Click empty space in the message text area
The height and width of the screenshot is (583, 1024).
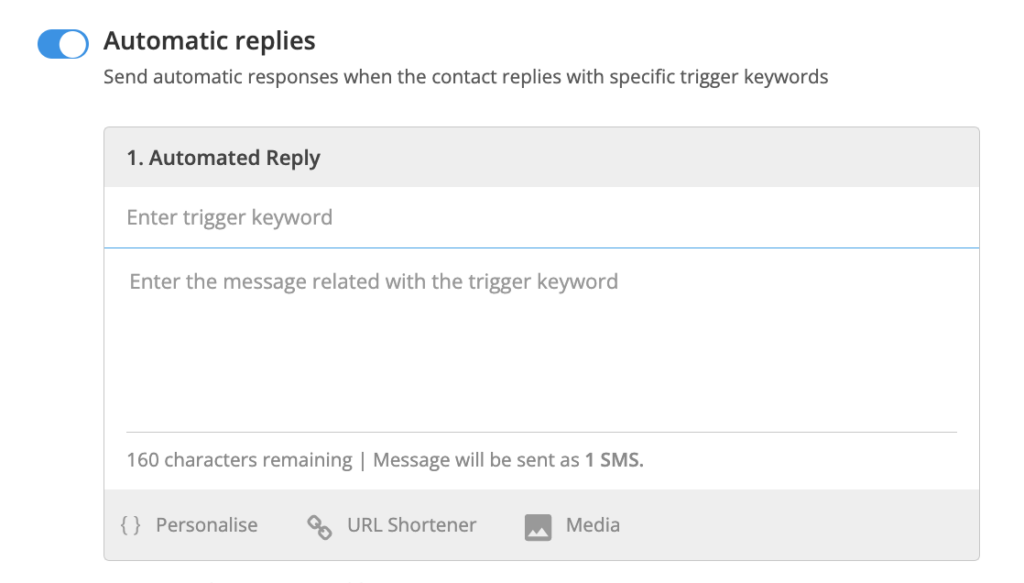pyautogui.click(x=541, y=366)
